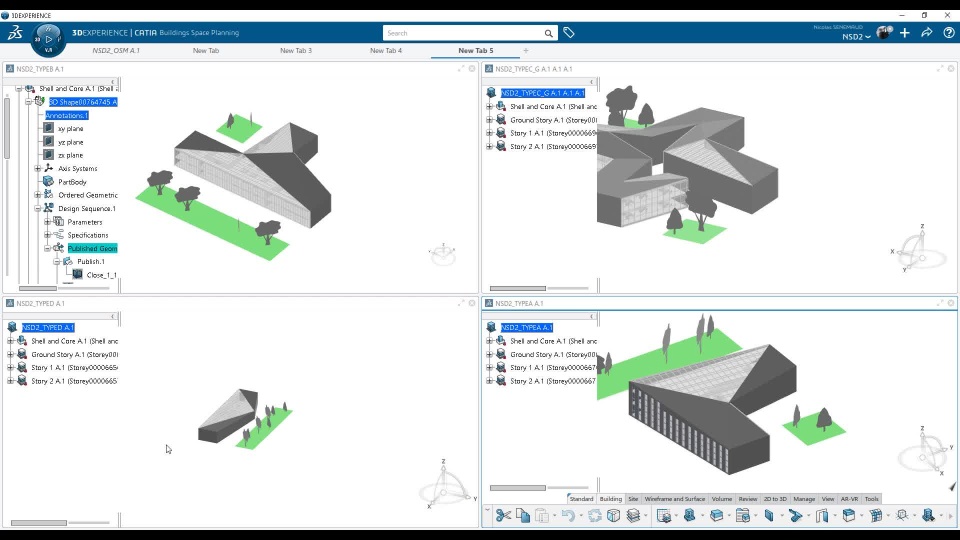The image size is (960, 540).
Task: Click the Cut scissors icon in toolbar
Action: 503,516
